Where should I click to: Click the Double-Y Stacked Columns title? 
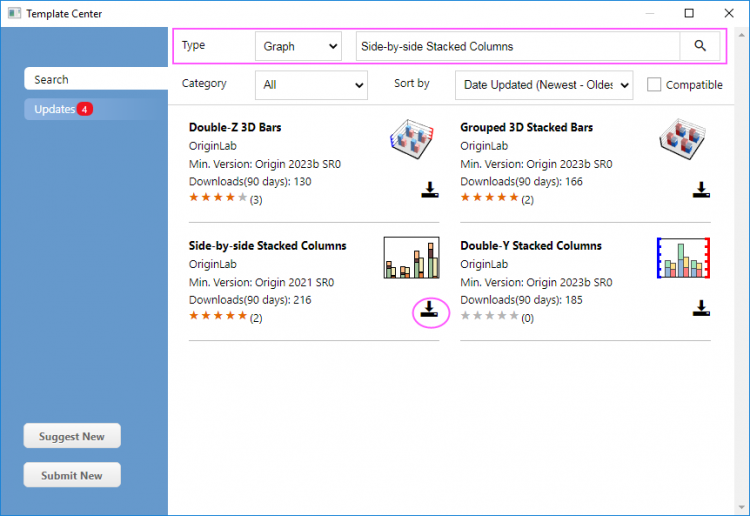[531, 246]
